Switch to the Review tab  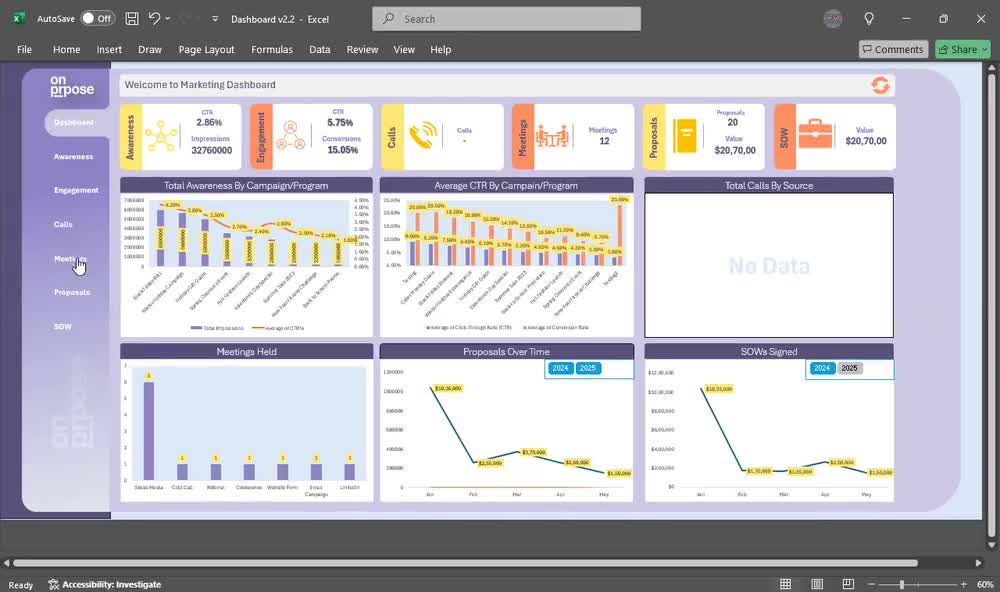pos(362,49)
